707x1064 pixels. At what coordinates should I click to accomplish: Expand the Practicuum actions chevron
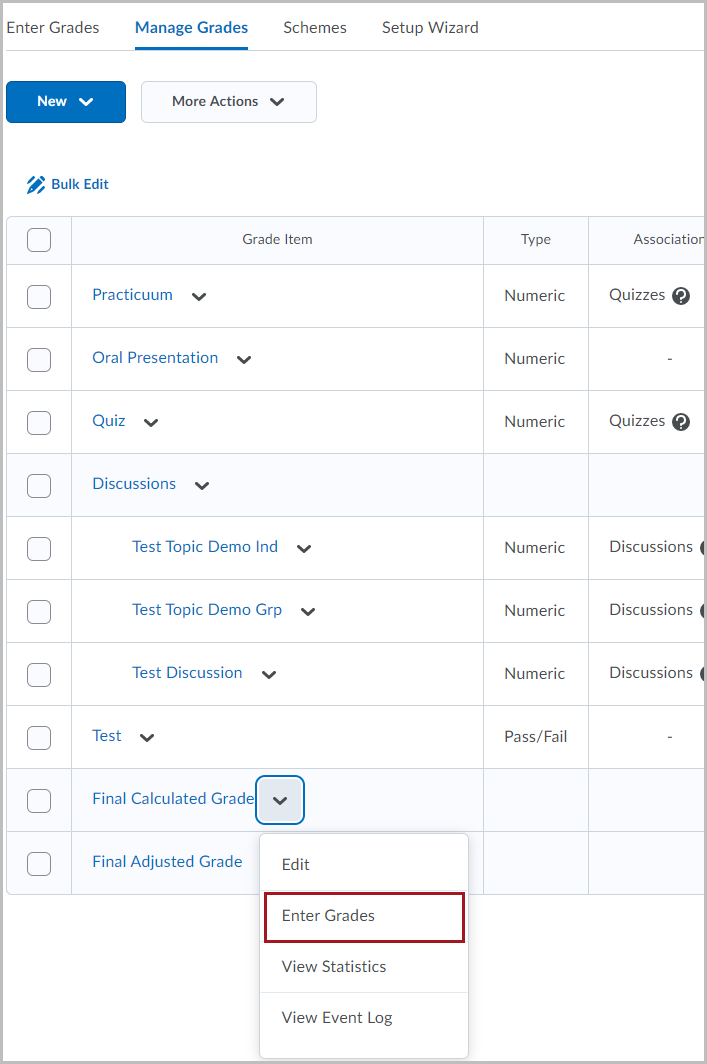click(x=199, y=297)
